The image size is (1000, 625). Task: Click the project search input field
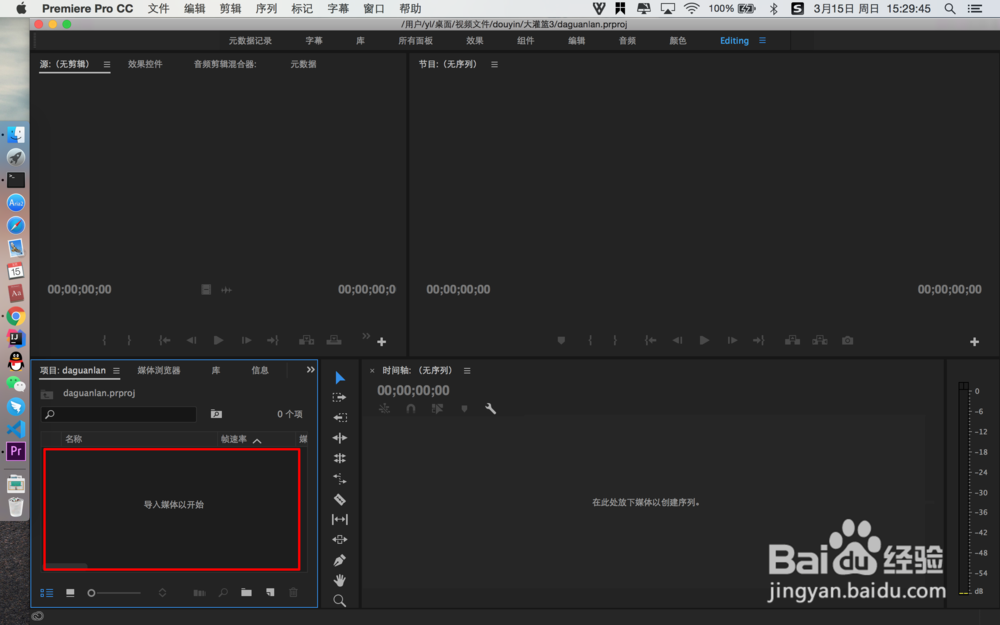[x=119, y=415]
